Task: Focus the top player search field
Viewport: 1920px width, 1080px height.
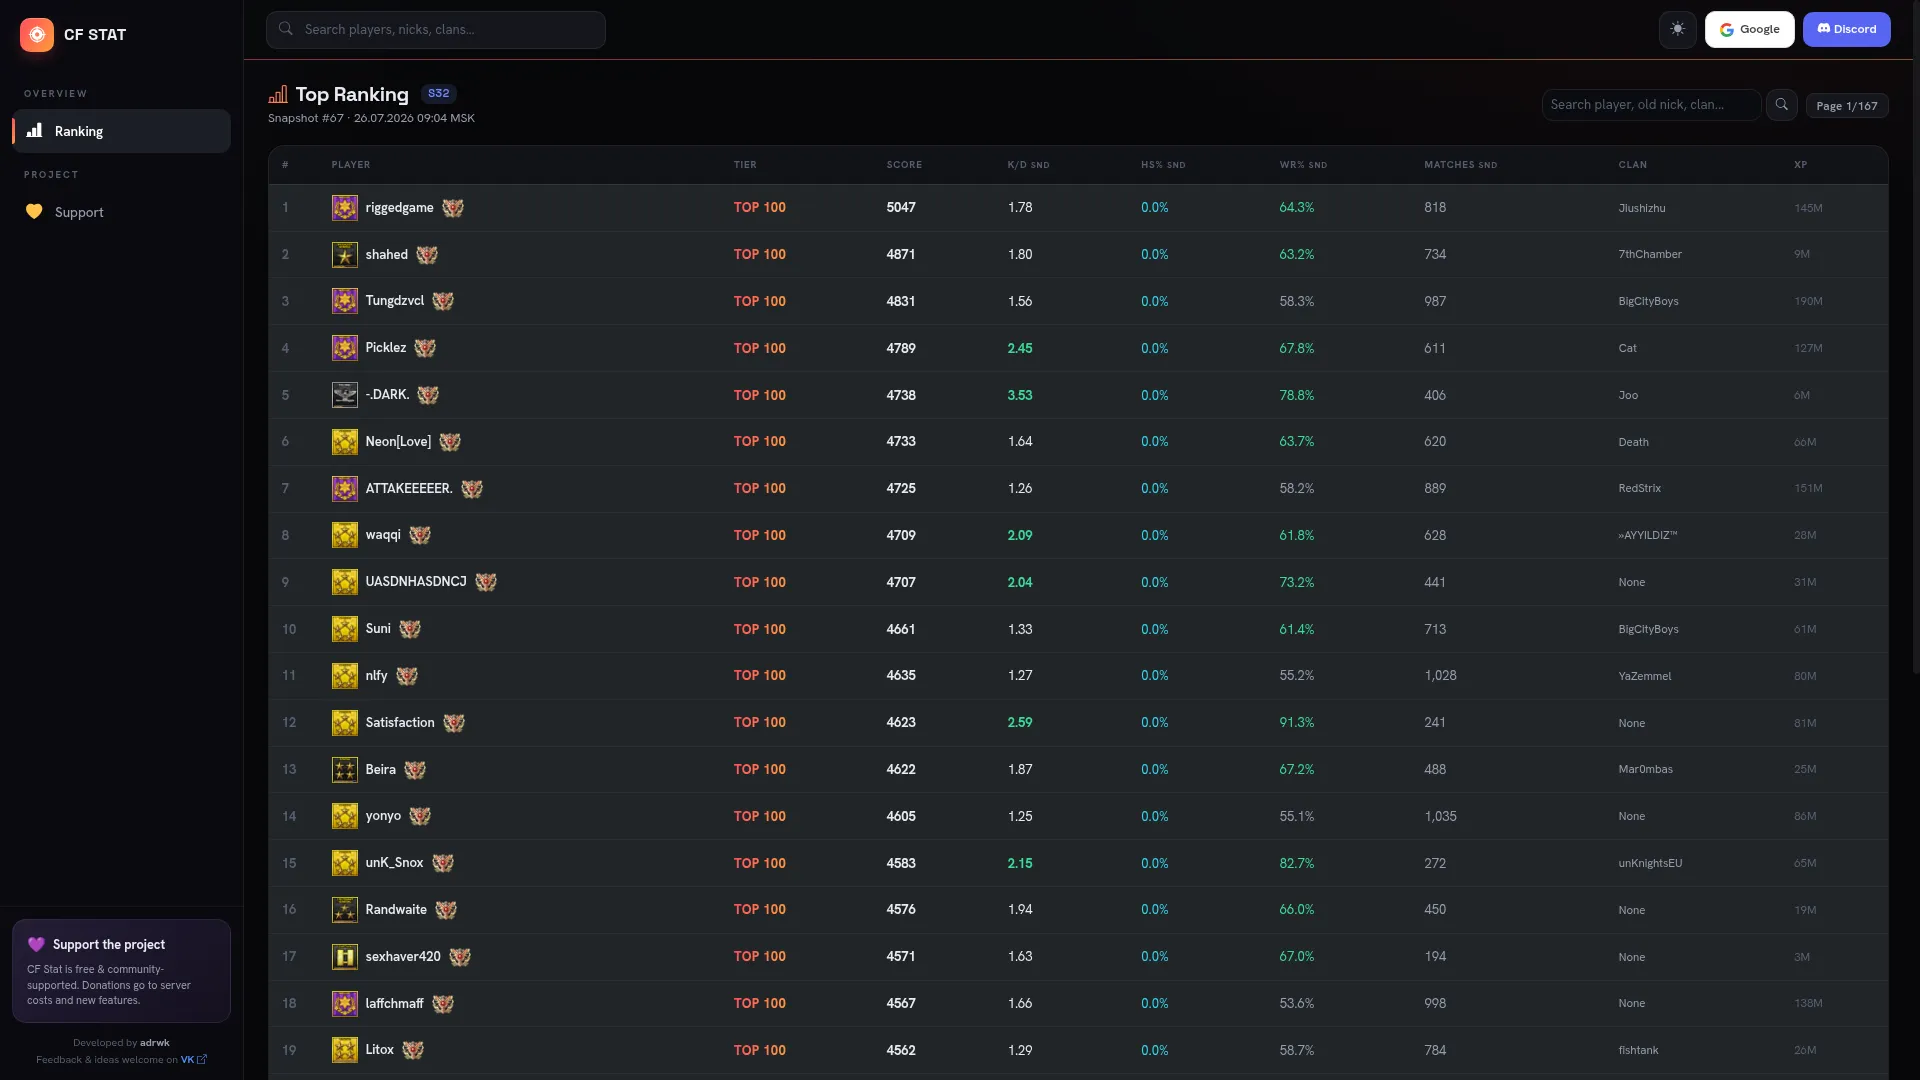Action: coord(436,30)
